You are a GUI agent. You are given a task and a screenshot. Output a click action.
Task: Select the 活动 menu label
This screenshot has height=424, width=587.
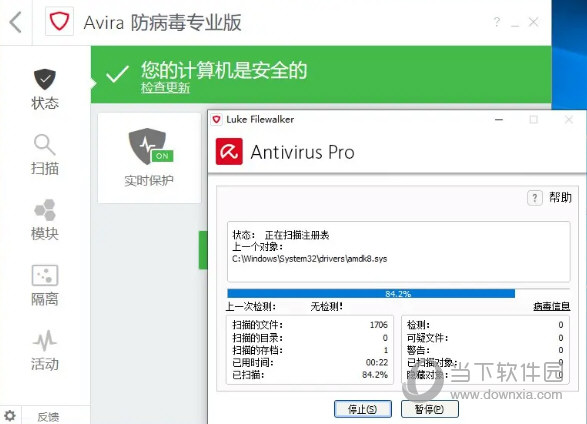click(x=45, y=364)
